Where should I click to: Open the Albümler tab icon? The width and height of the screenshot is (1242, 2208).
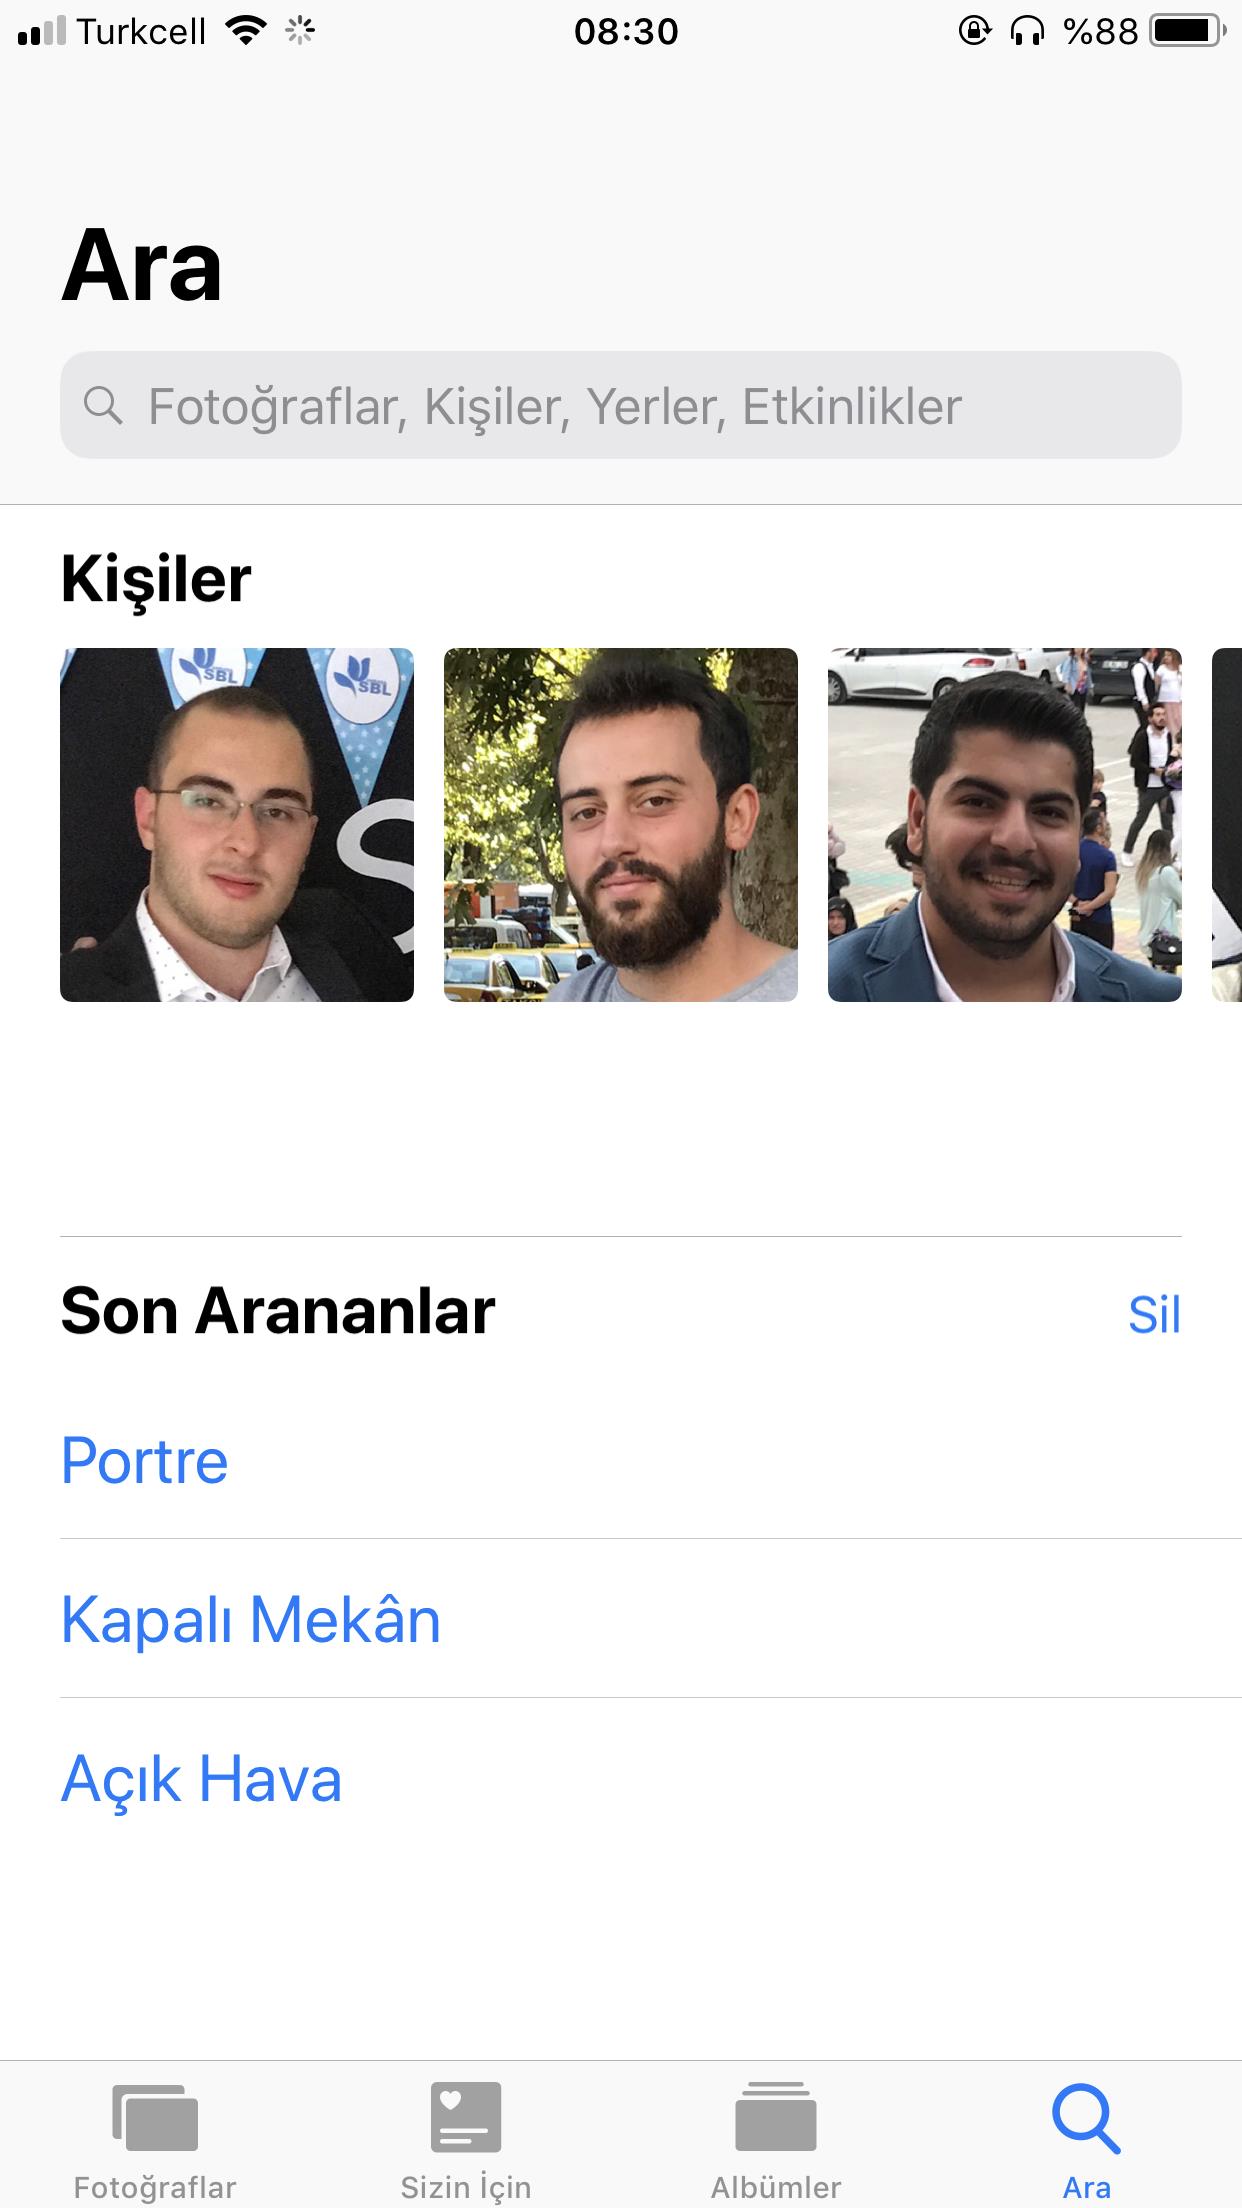coord(776,2116)
